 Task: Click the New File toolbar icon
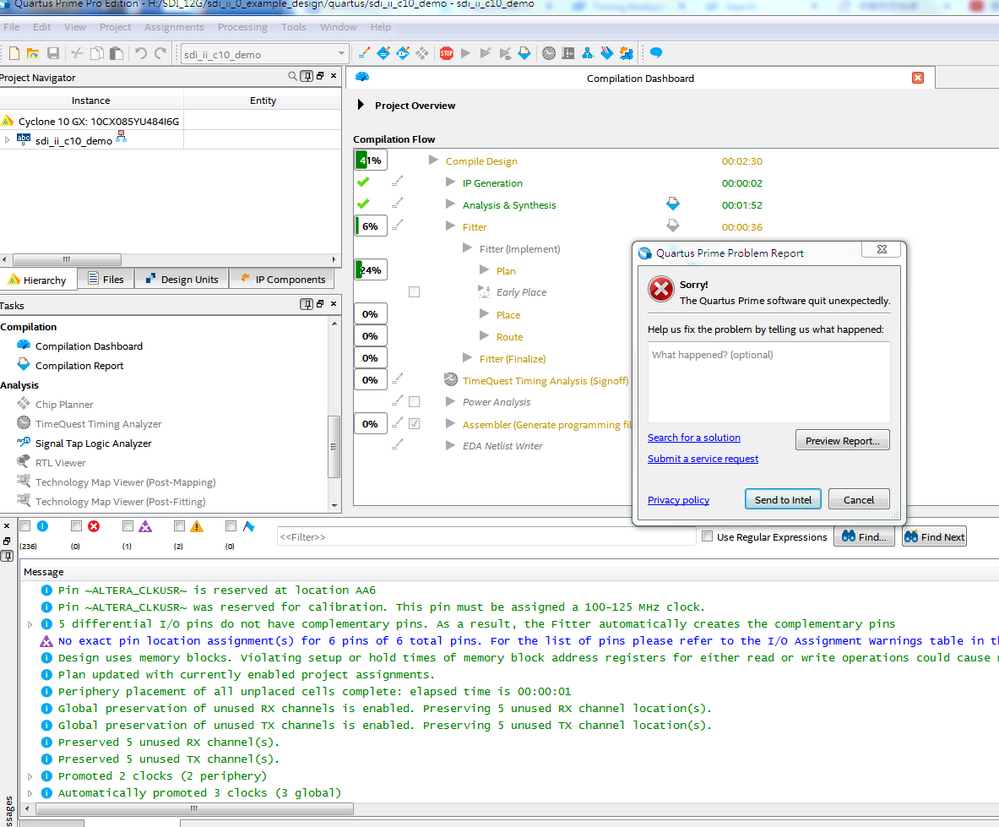(x=14, y=53)
